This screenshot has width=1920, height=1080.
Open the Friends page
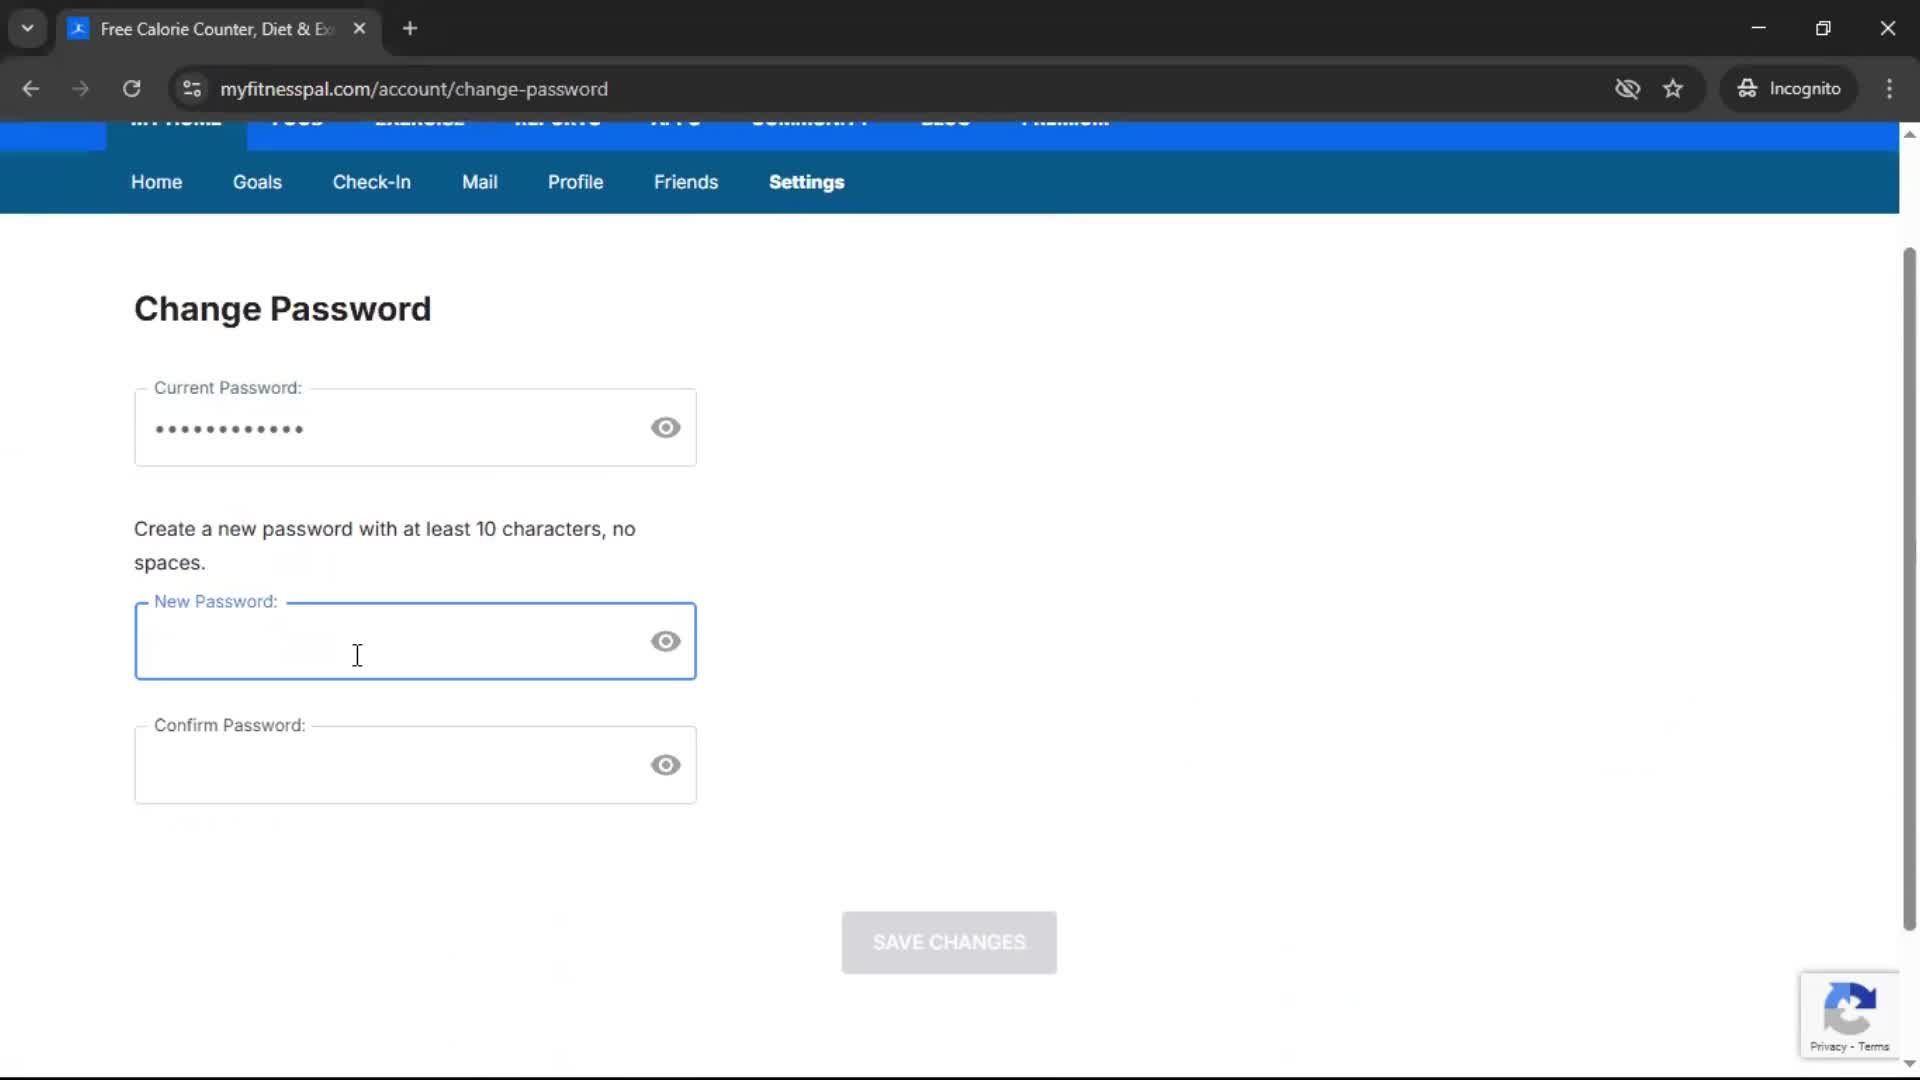pyautogui.click(x=685, y=182)
